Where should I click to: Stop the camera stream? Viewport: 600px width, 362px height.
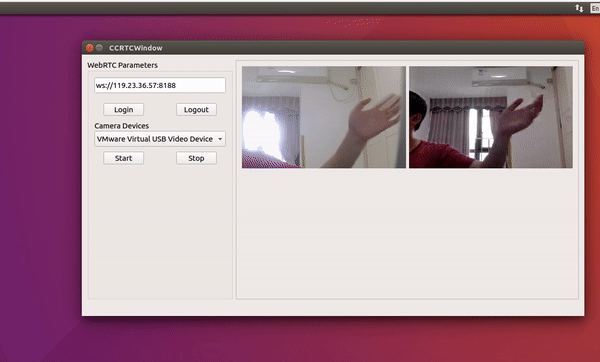click(196, 158)
